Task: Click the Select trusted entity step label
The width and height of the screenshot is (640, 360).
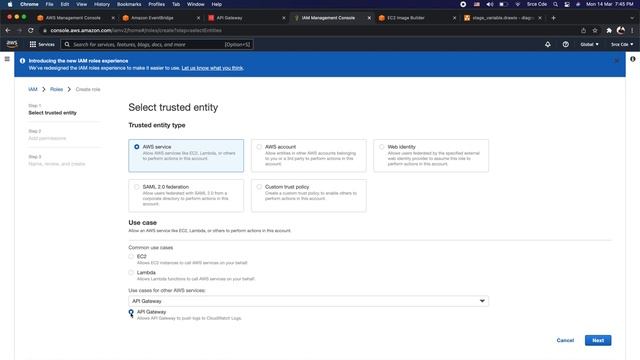Action: 52,113
